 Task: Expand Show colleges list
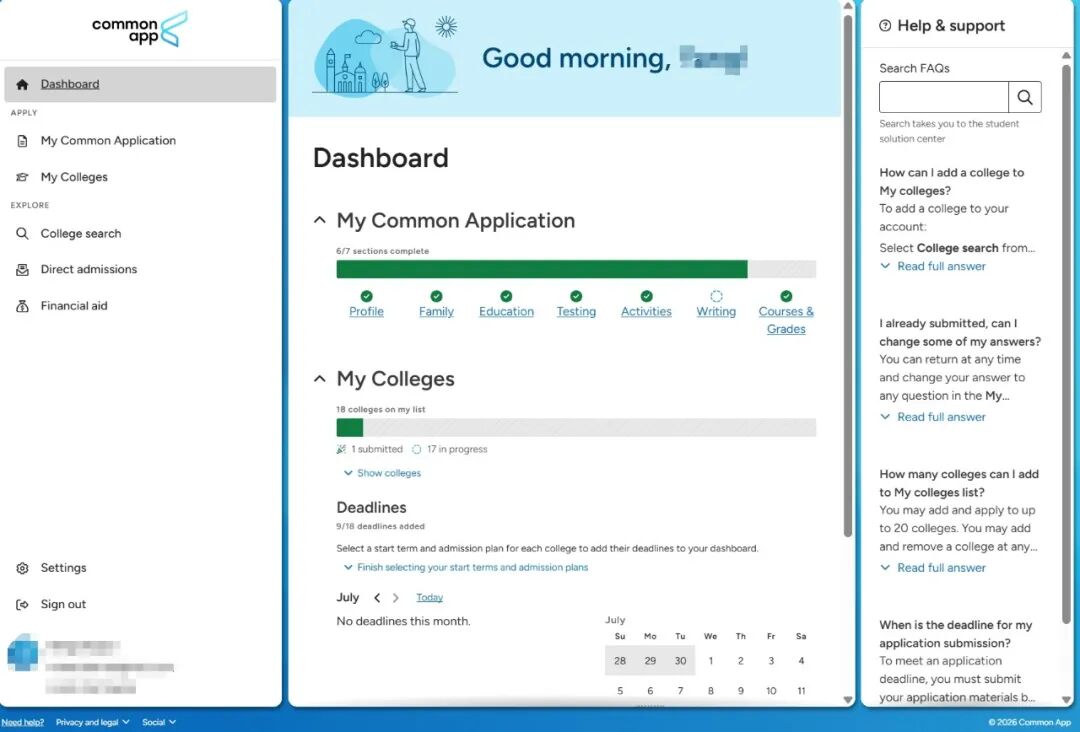click(382, 473)
